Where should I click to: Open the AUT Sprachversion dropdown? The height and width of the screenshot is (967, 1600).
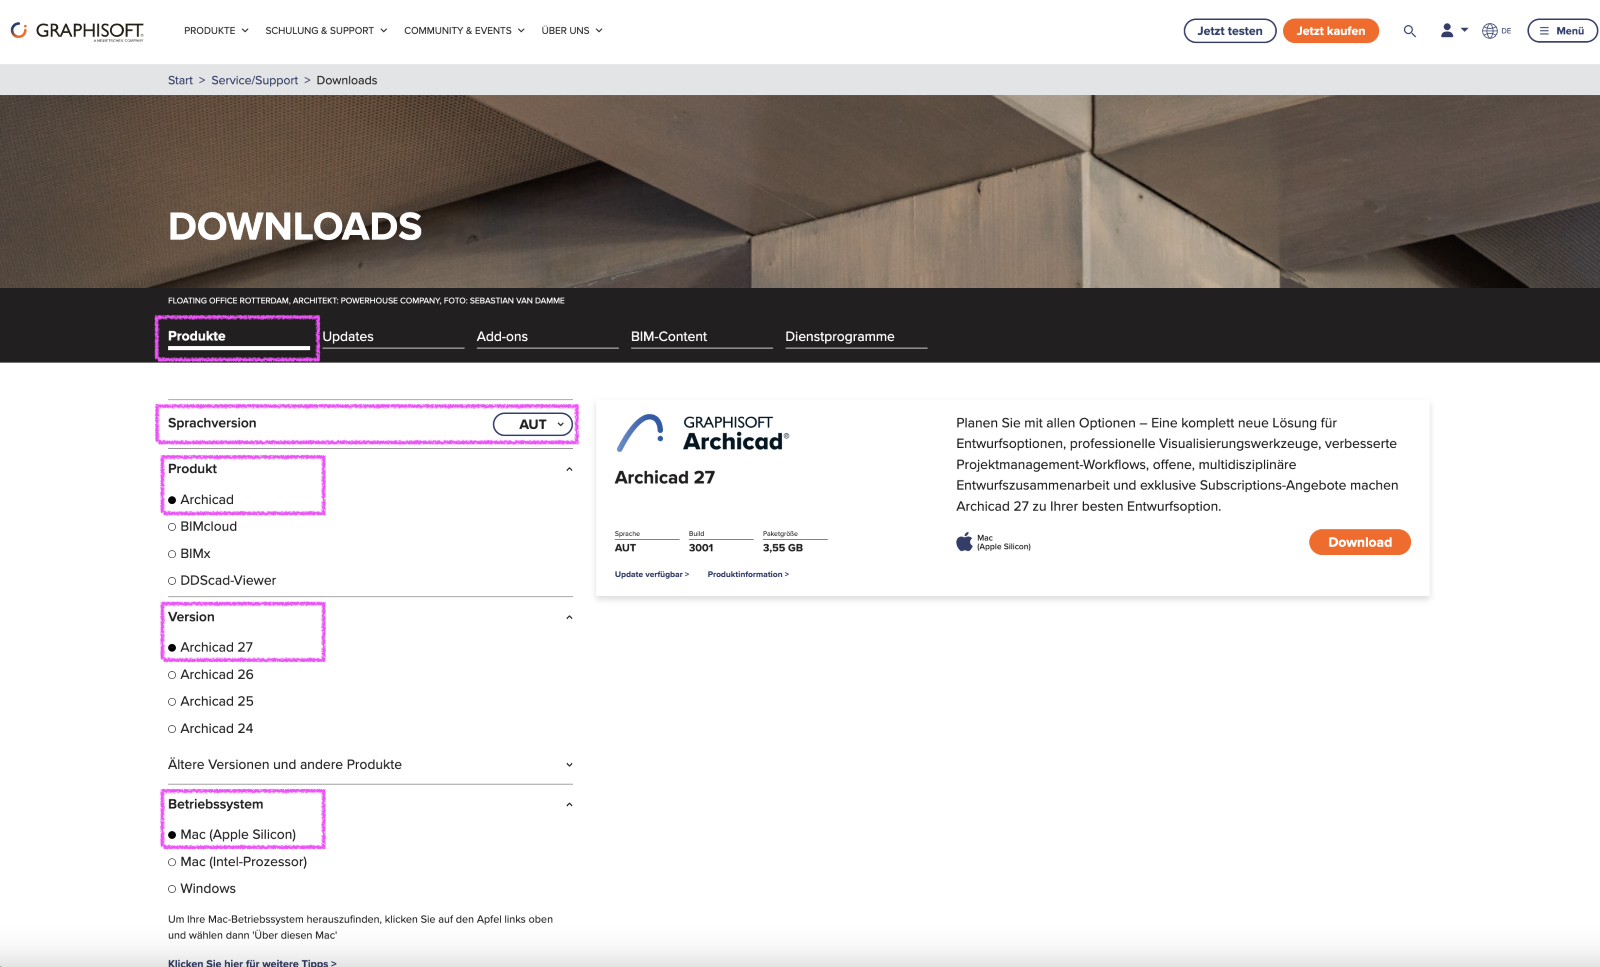(x=533, y=424)
